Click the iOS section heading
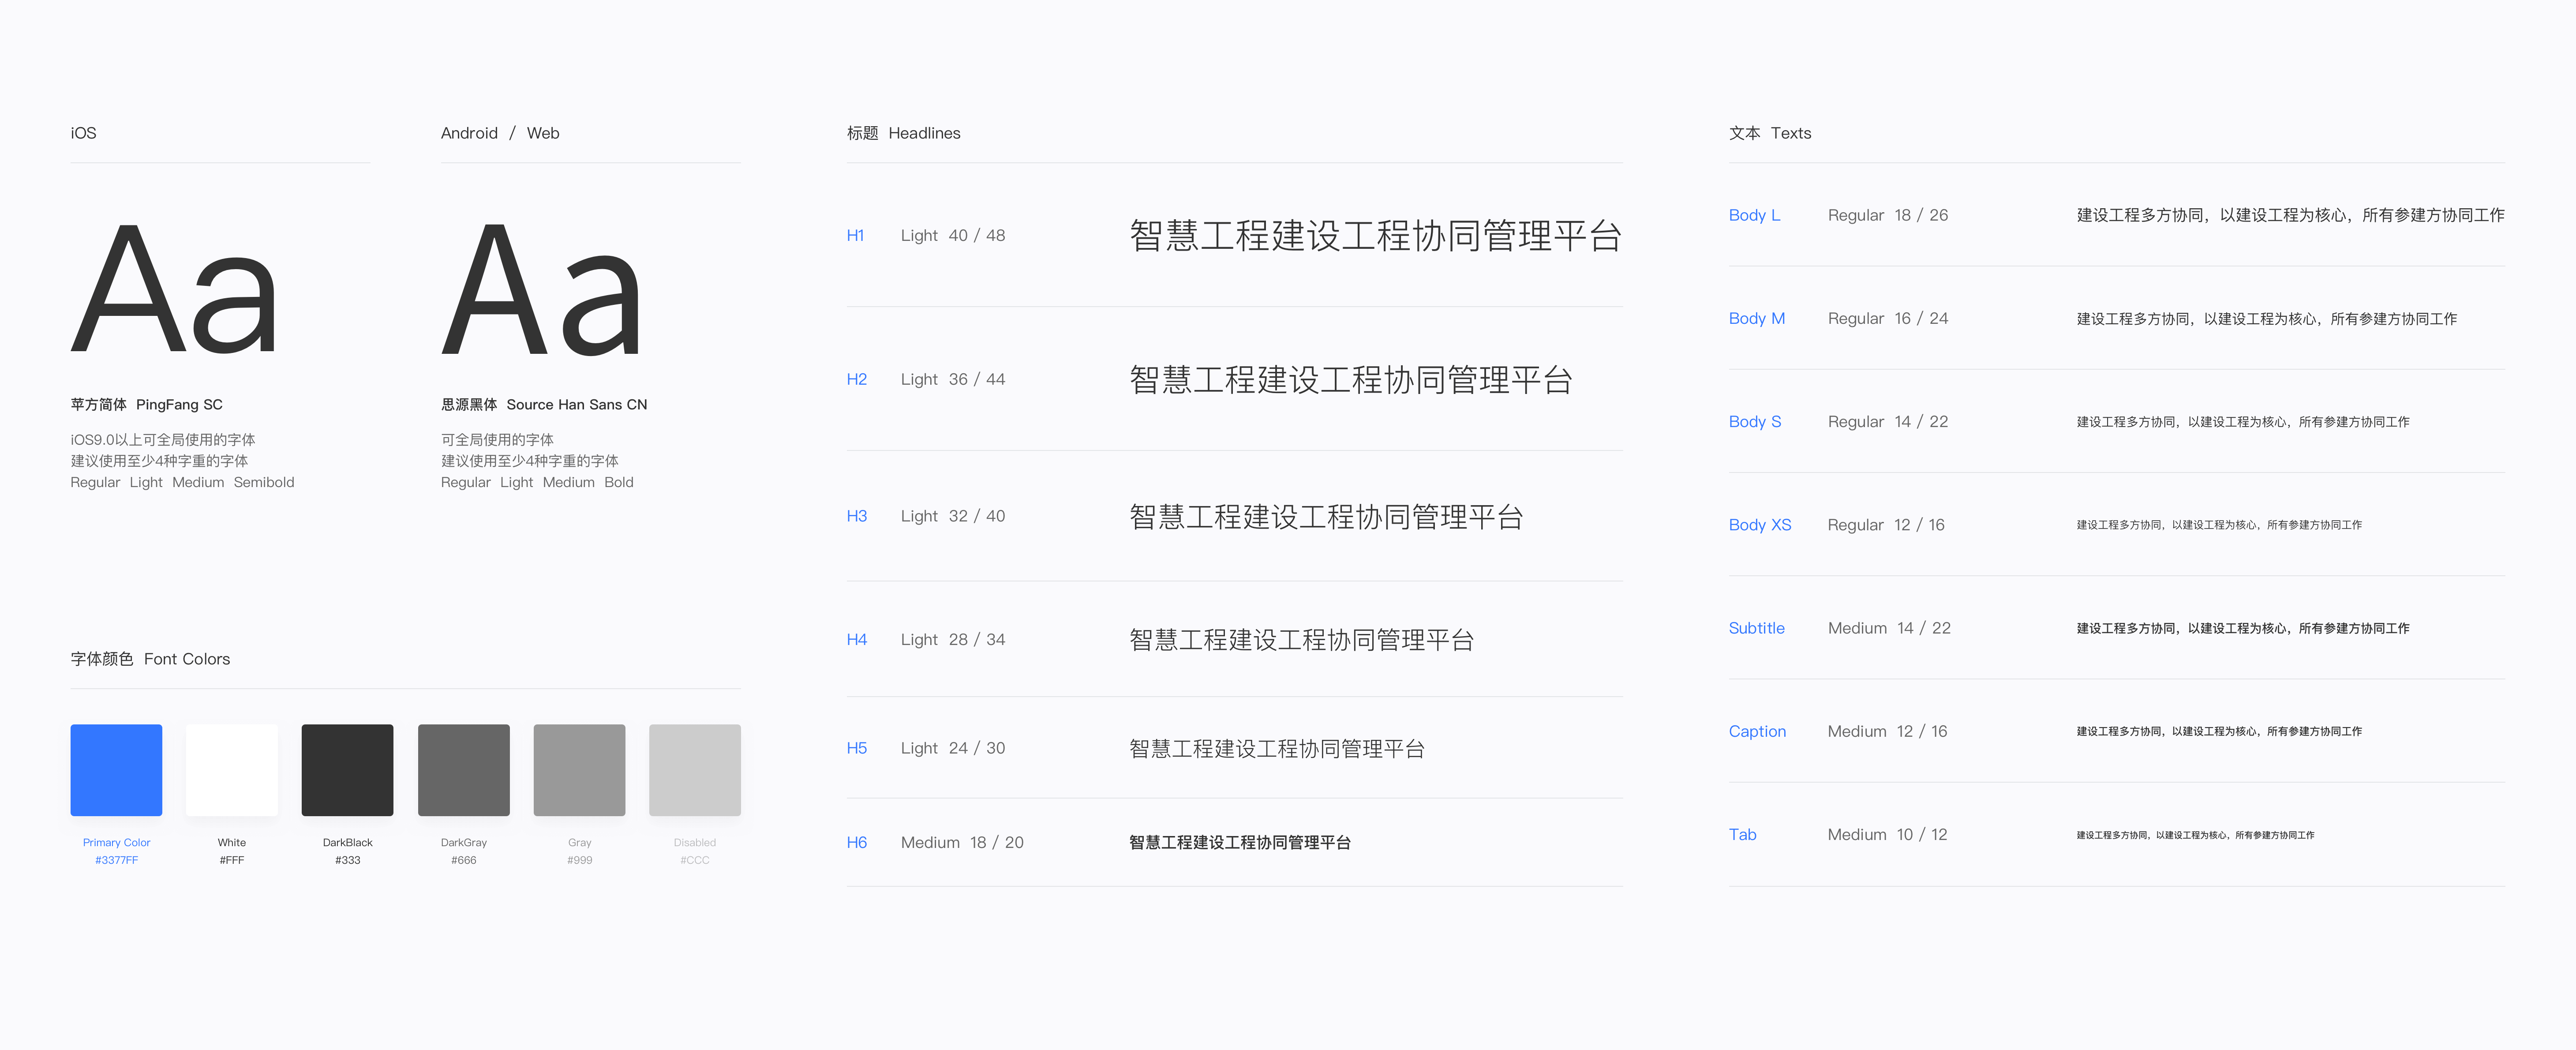 (83, 133)
